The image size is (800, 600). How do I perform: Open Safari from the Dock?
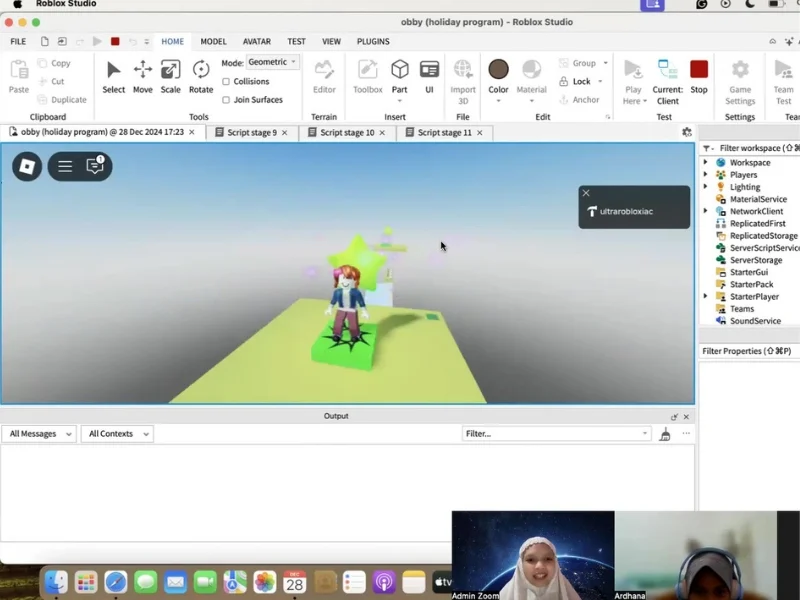click(x=116, y=582)
